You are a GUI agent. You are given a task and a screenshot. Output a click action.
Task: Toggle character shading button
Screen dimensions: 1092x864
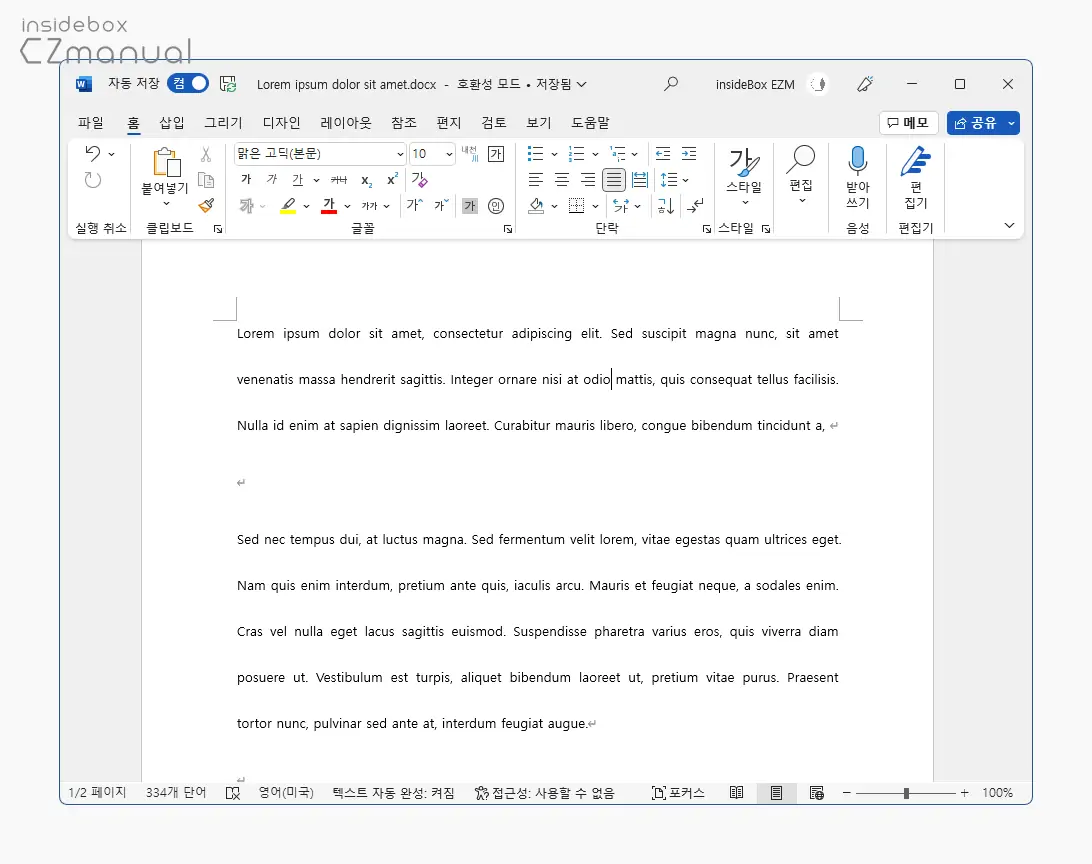(470, 205)
